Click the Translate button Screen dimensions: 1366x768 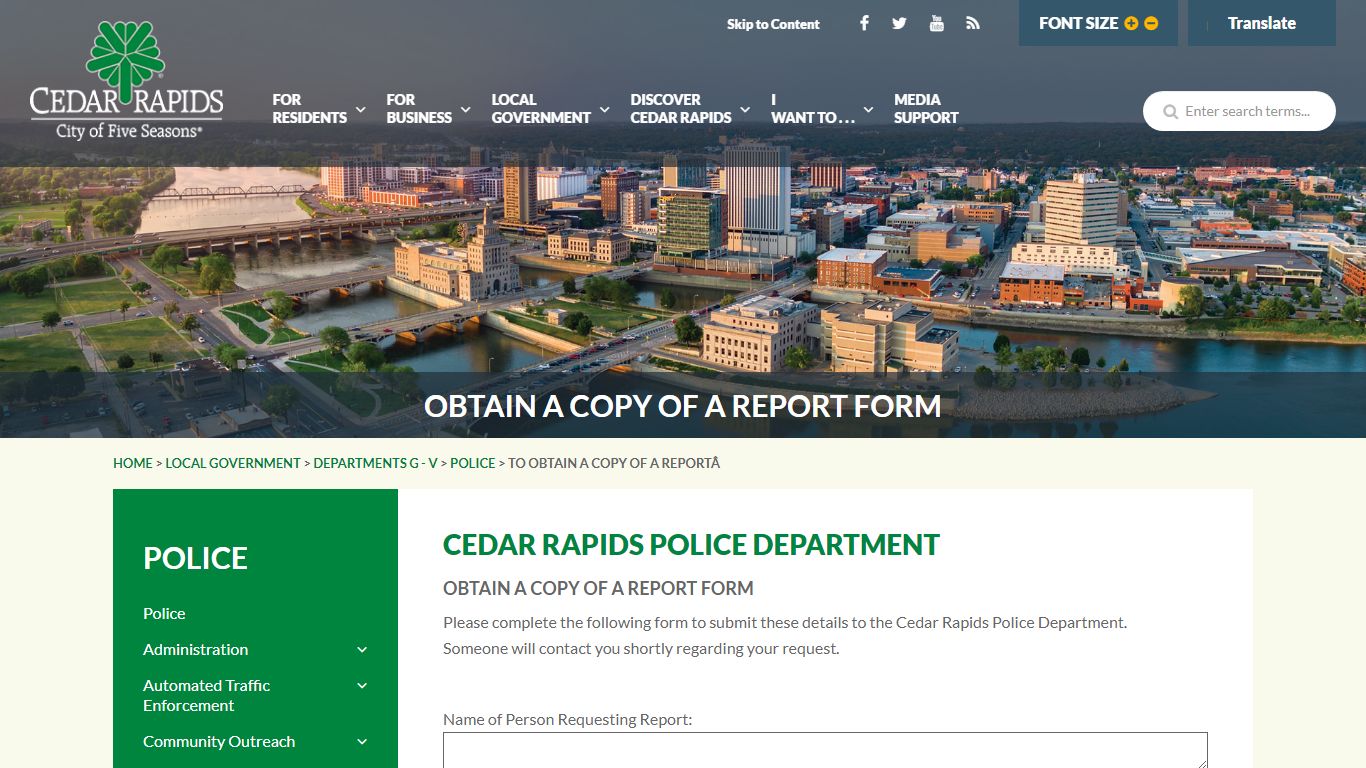[x=1262, y=23]
